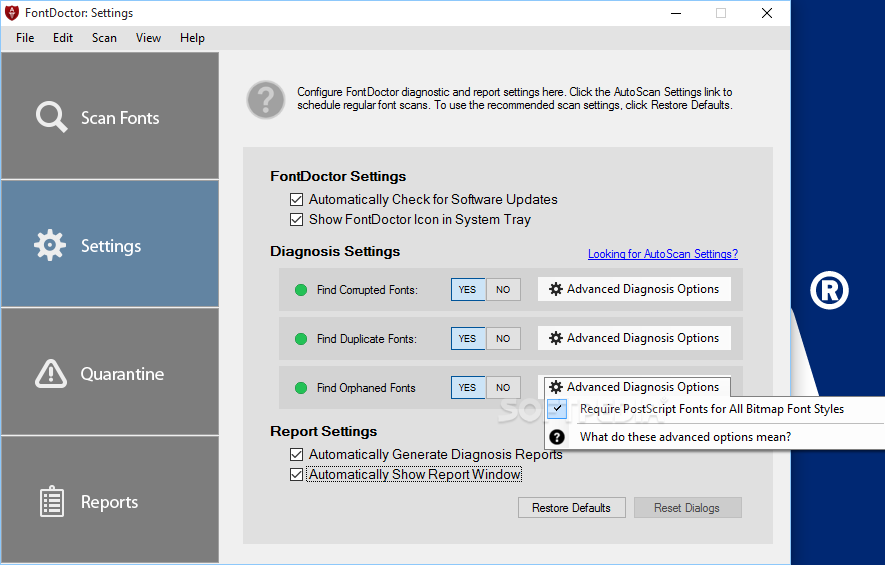Toggle Require PostScript Fonts for All Bitmap Font Styles

714,409
